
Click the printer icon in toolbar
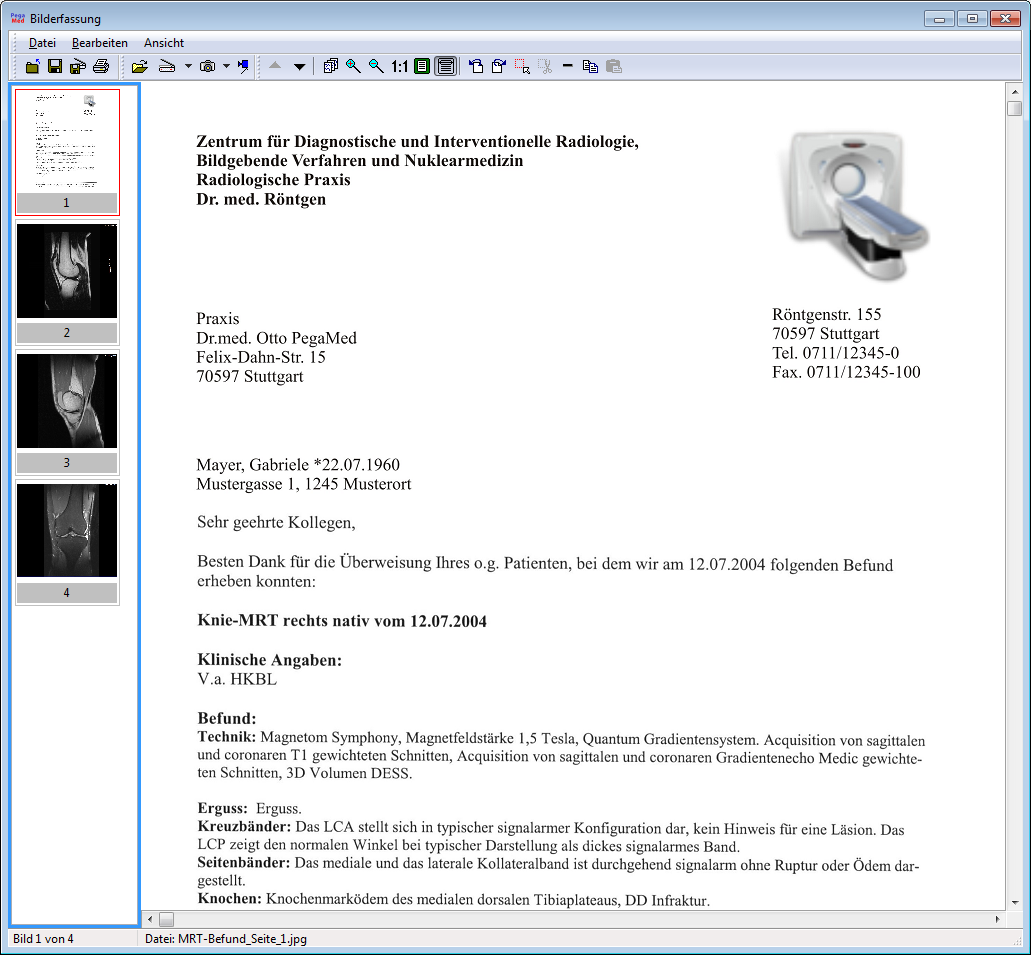pyautogui.click(x=101, y=67)
